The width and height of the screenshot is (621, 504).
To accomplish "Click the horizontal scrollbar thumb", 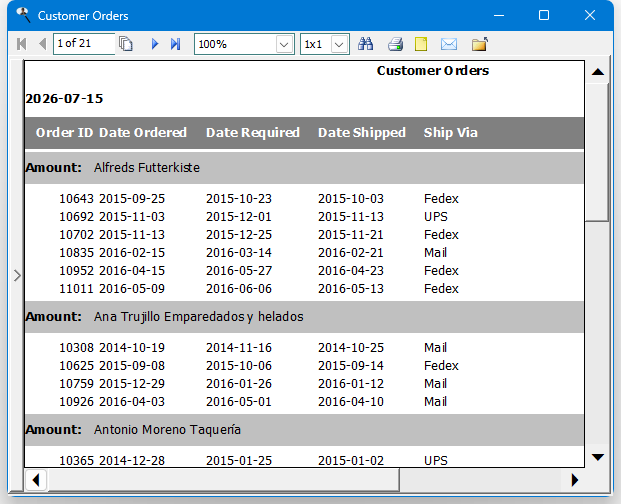I will (x=223, y=480).
